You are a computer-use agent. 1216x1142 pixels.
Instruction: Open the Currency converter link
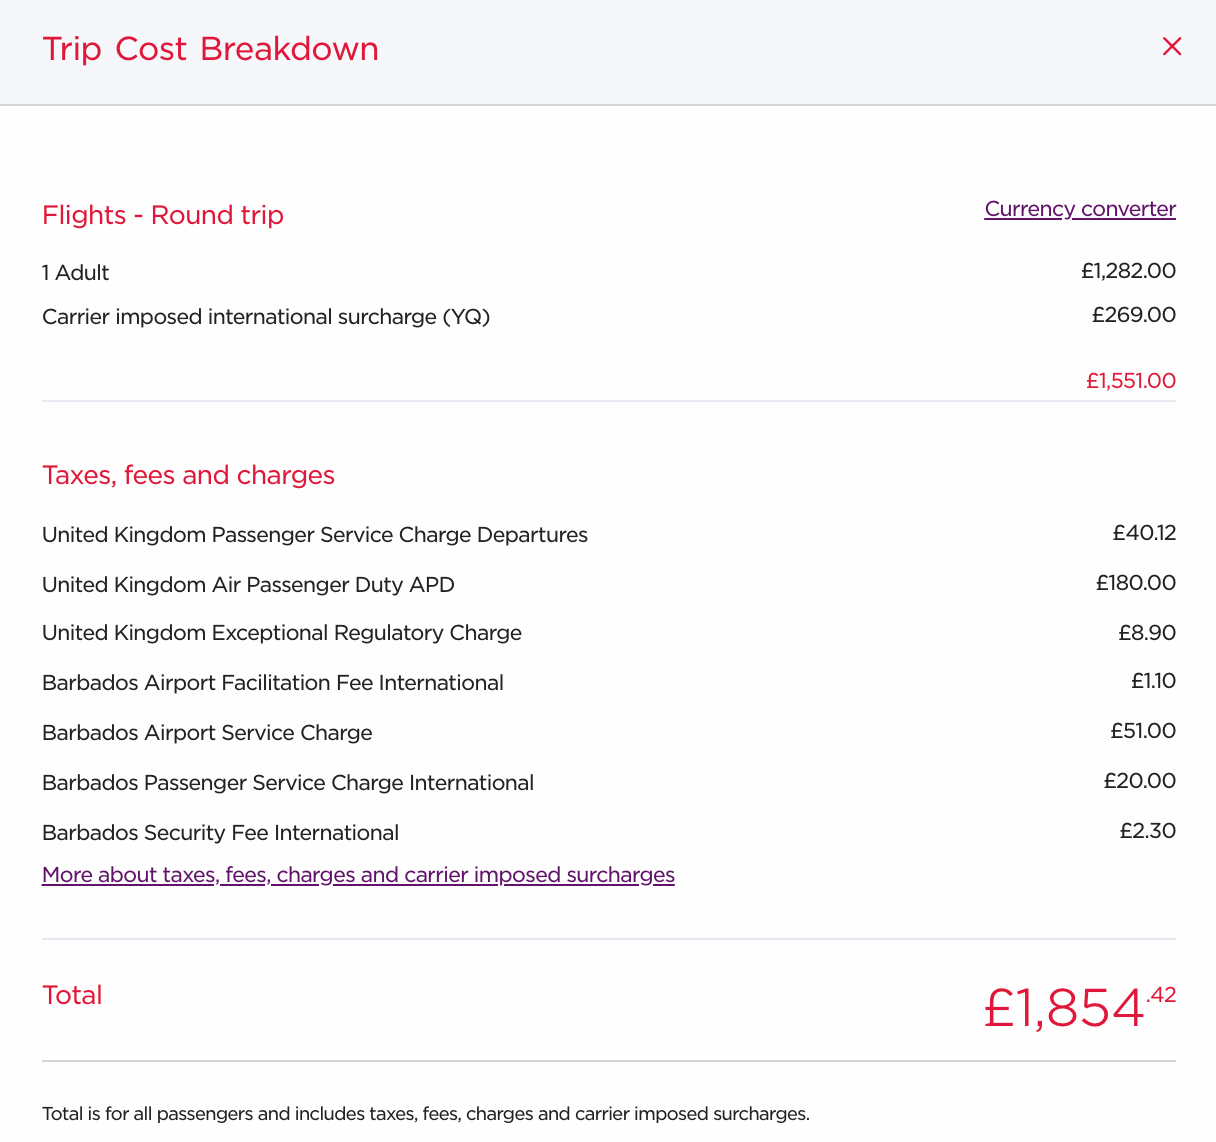point(1080,209)
